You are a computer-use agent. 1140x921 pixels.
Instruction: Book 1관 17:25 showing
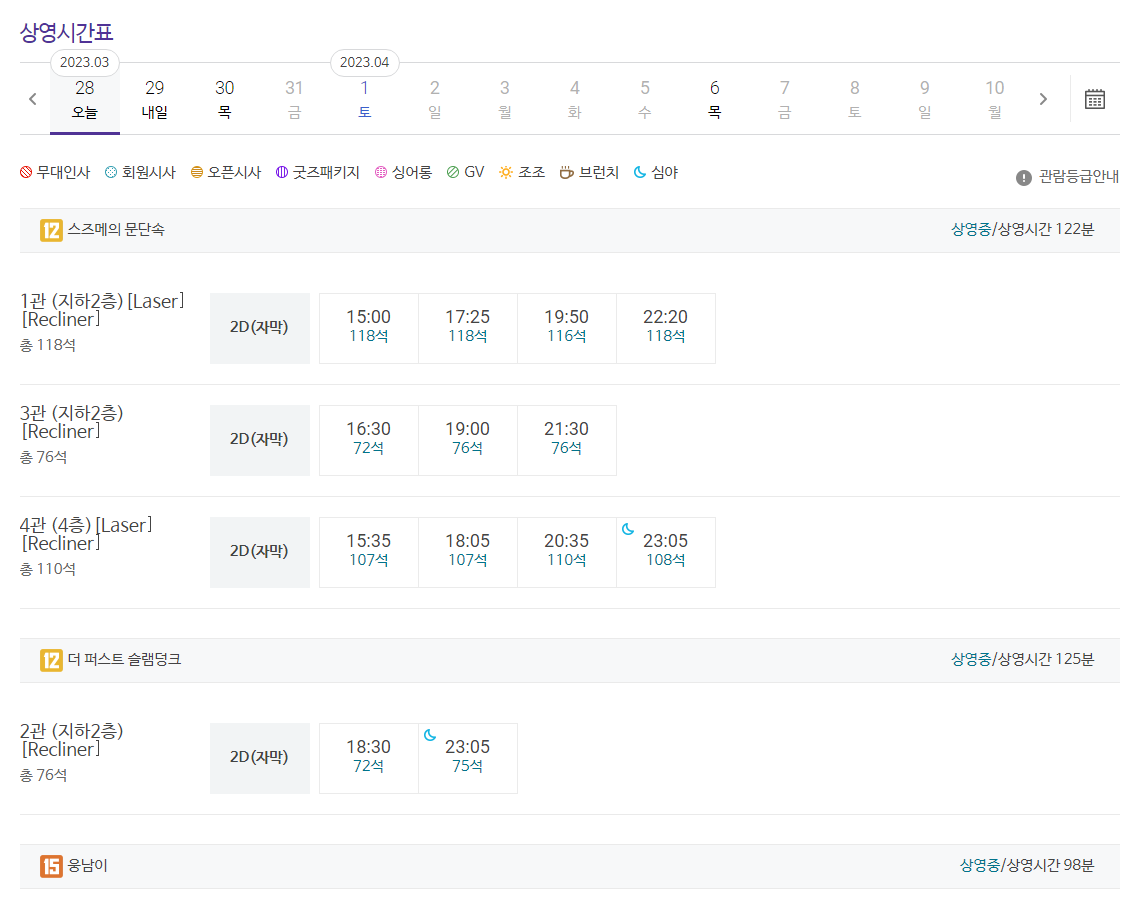click(467, 328)
